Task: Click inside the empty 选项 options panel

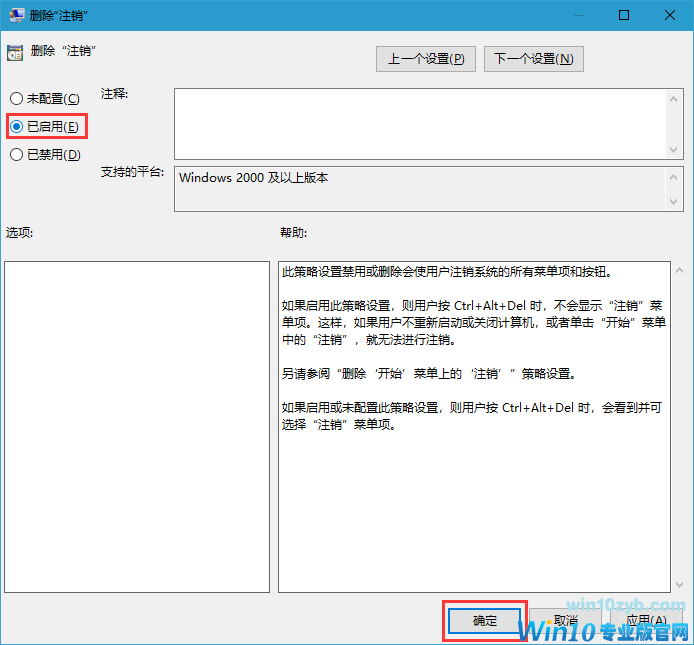Action: [x=137, y=427]
